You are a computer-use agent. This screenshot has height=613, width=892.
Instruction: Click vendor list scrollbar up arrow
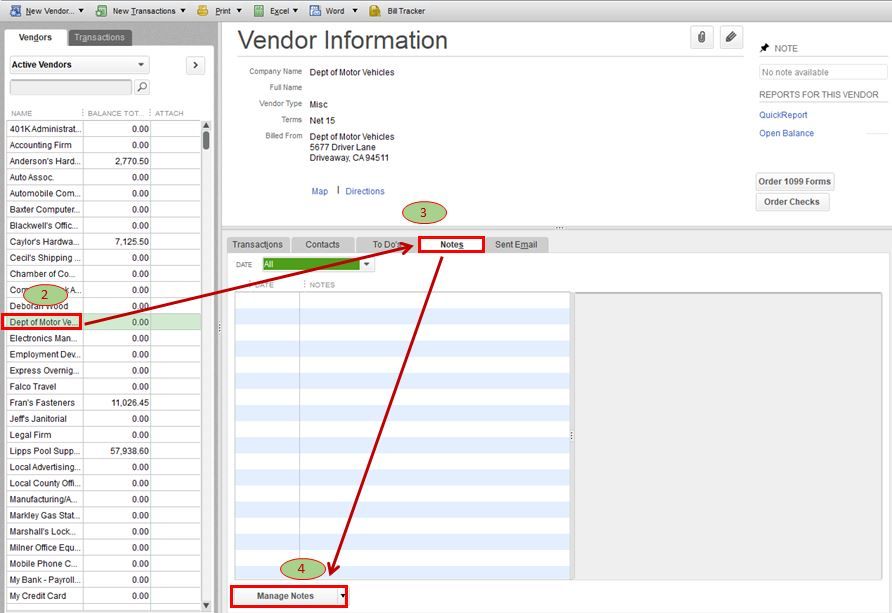[206, 125]
